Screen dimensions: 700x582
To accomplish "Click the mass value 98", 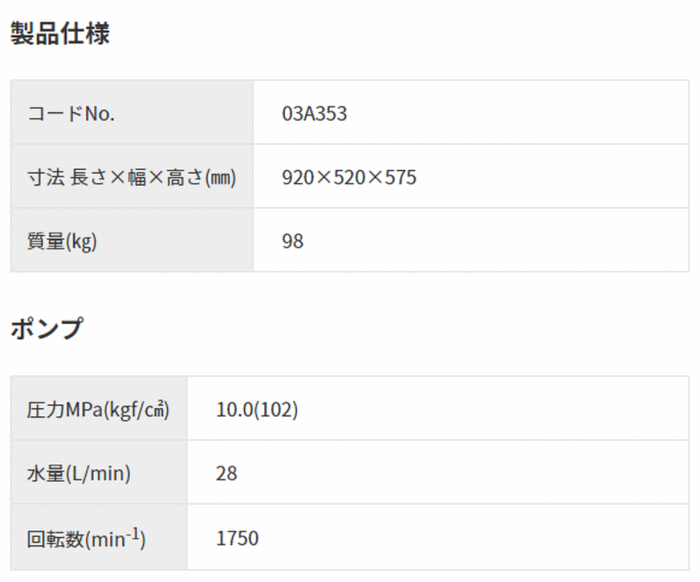I will (x=293, y=241).
